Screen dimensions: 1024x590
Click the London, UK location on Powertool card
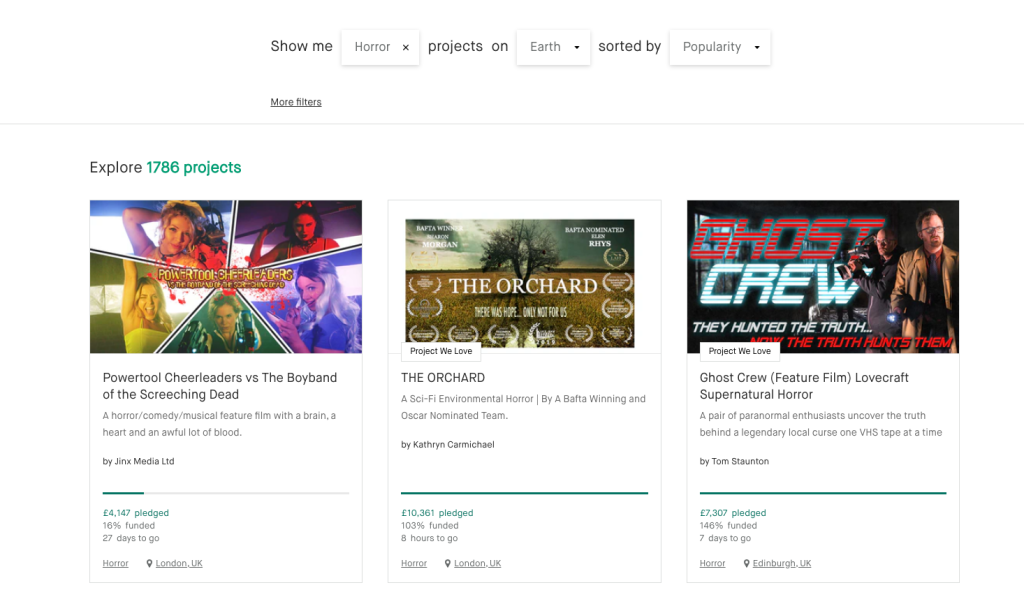coord(179,564)
